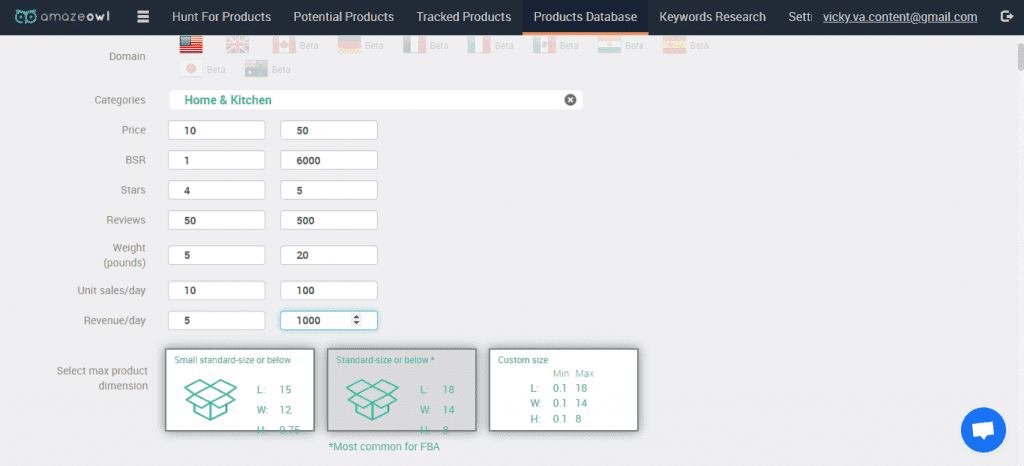This screenshot has height=466, width=1024.
Task: Select the India flag domain
Action: [609, 45]
